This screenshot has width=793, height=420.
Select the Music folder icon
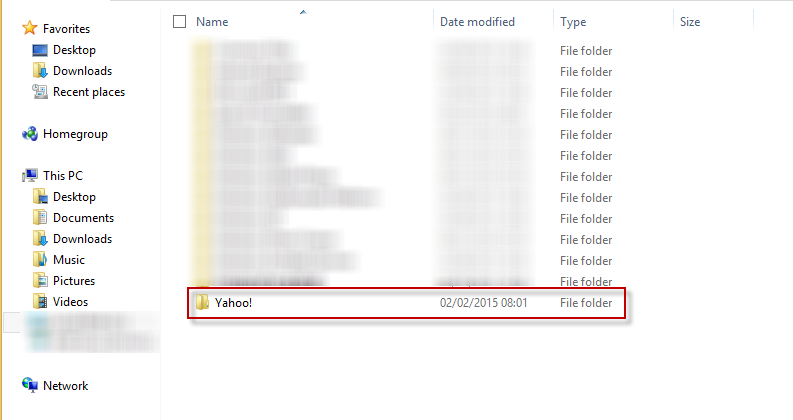pyautogui.click(x=40, y=260)
